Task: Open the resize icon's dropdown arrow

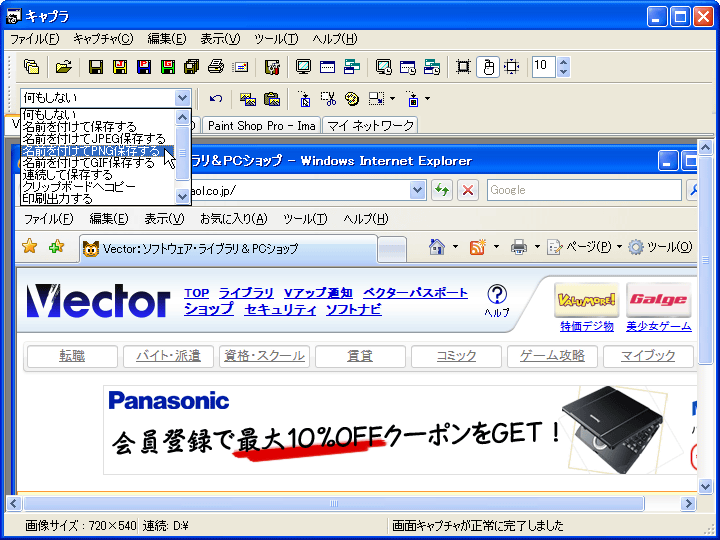Action: (392, 98)
